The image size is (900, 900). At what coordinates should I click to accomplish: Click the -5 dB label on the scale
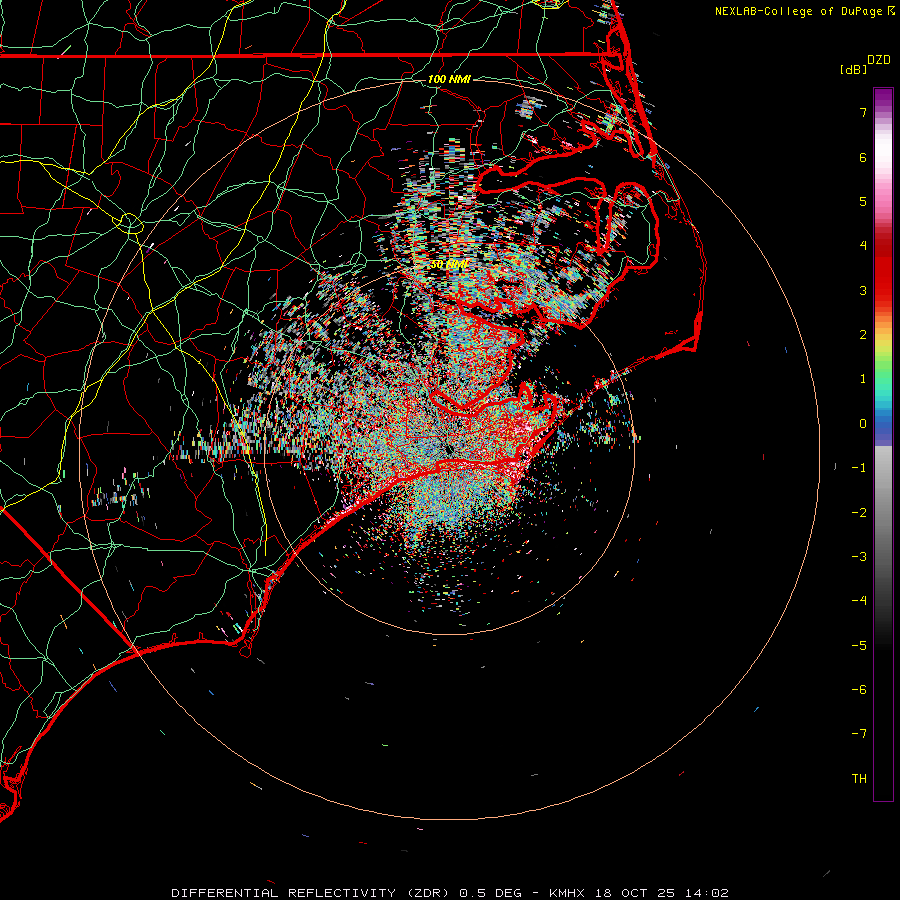pos(859,646)
